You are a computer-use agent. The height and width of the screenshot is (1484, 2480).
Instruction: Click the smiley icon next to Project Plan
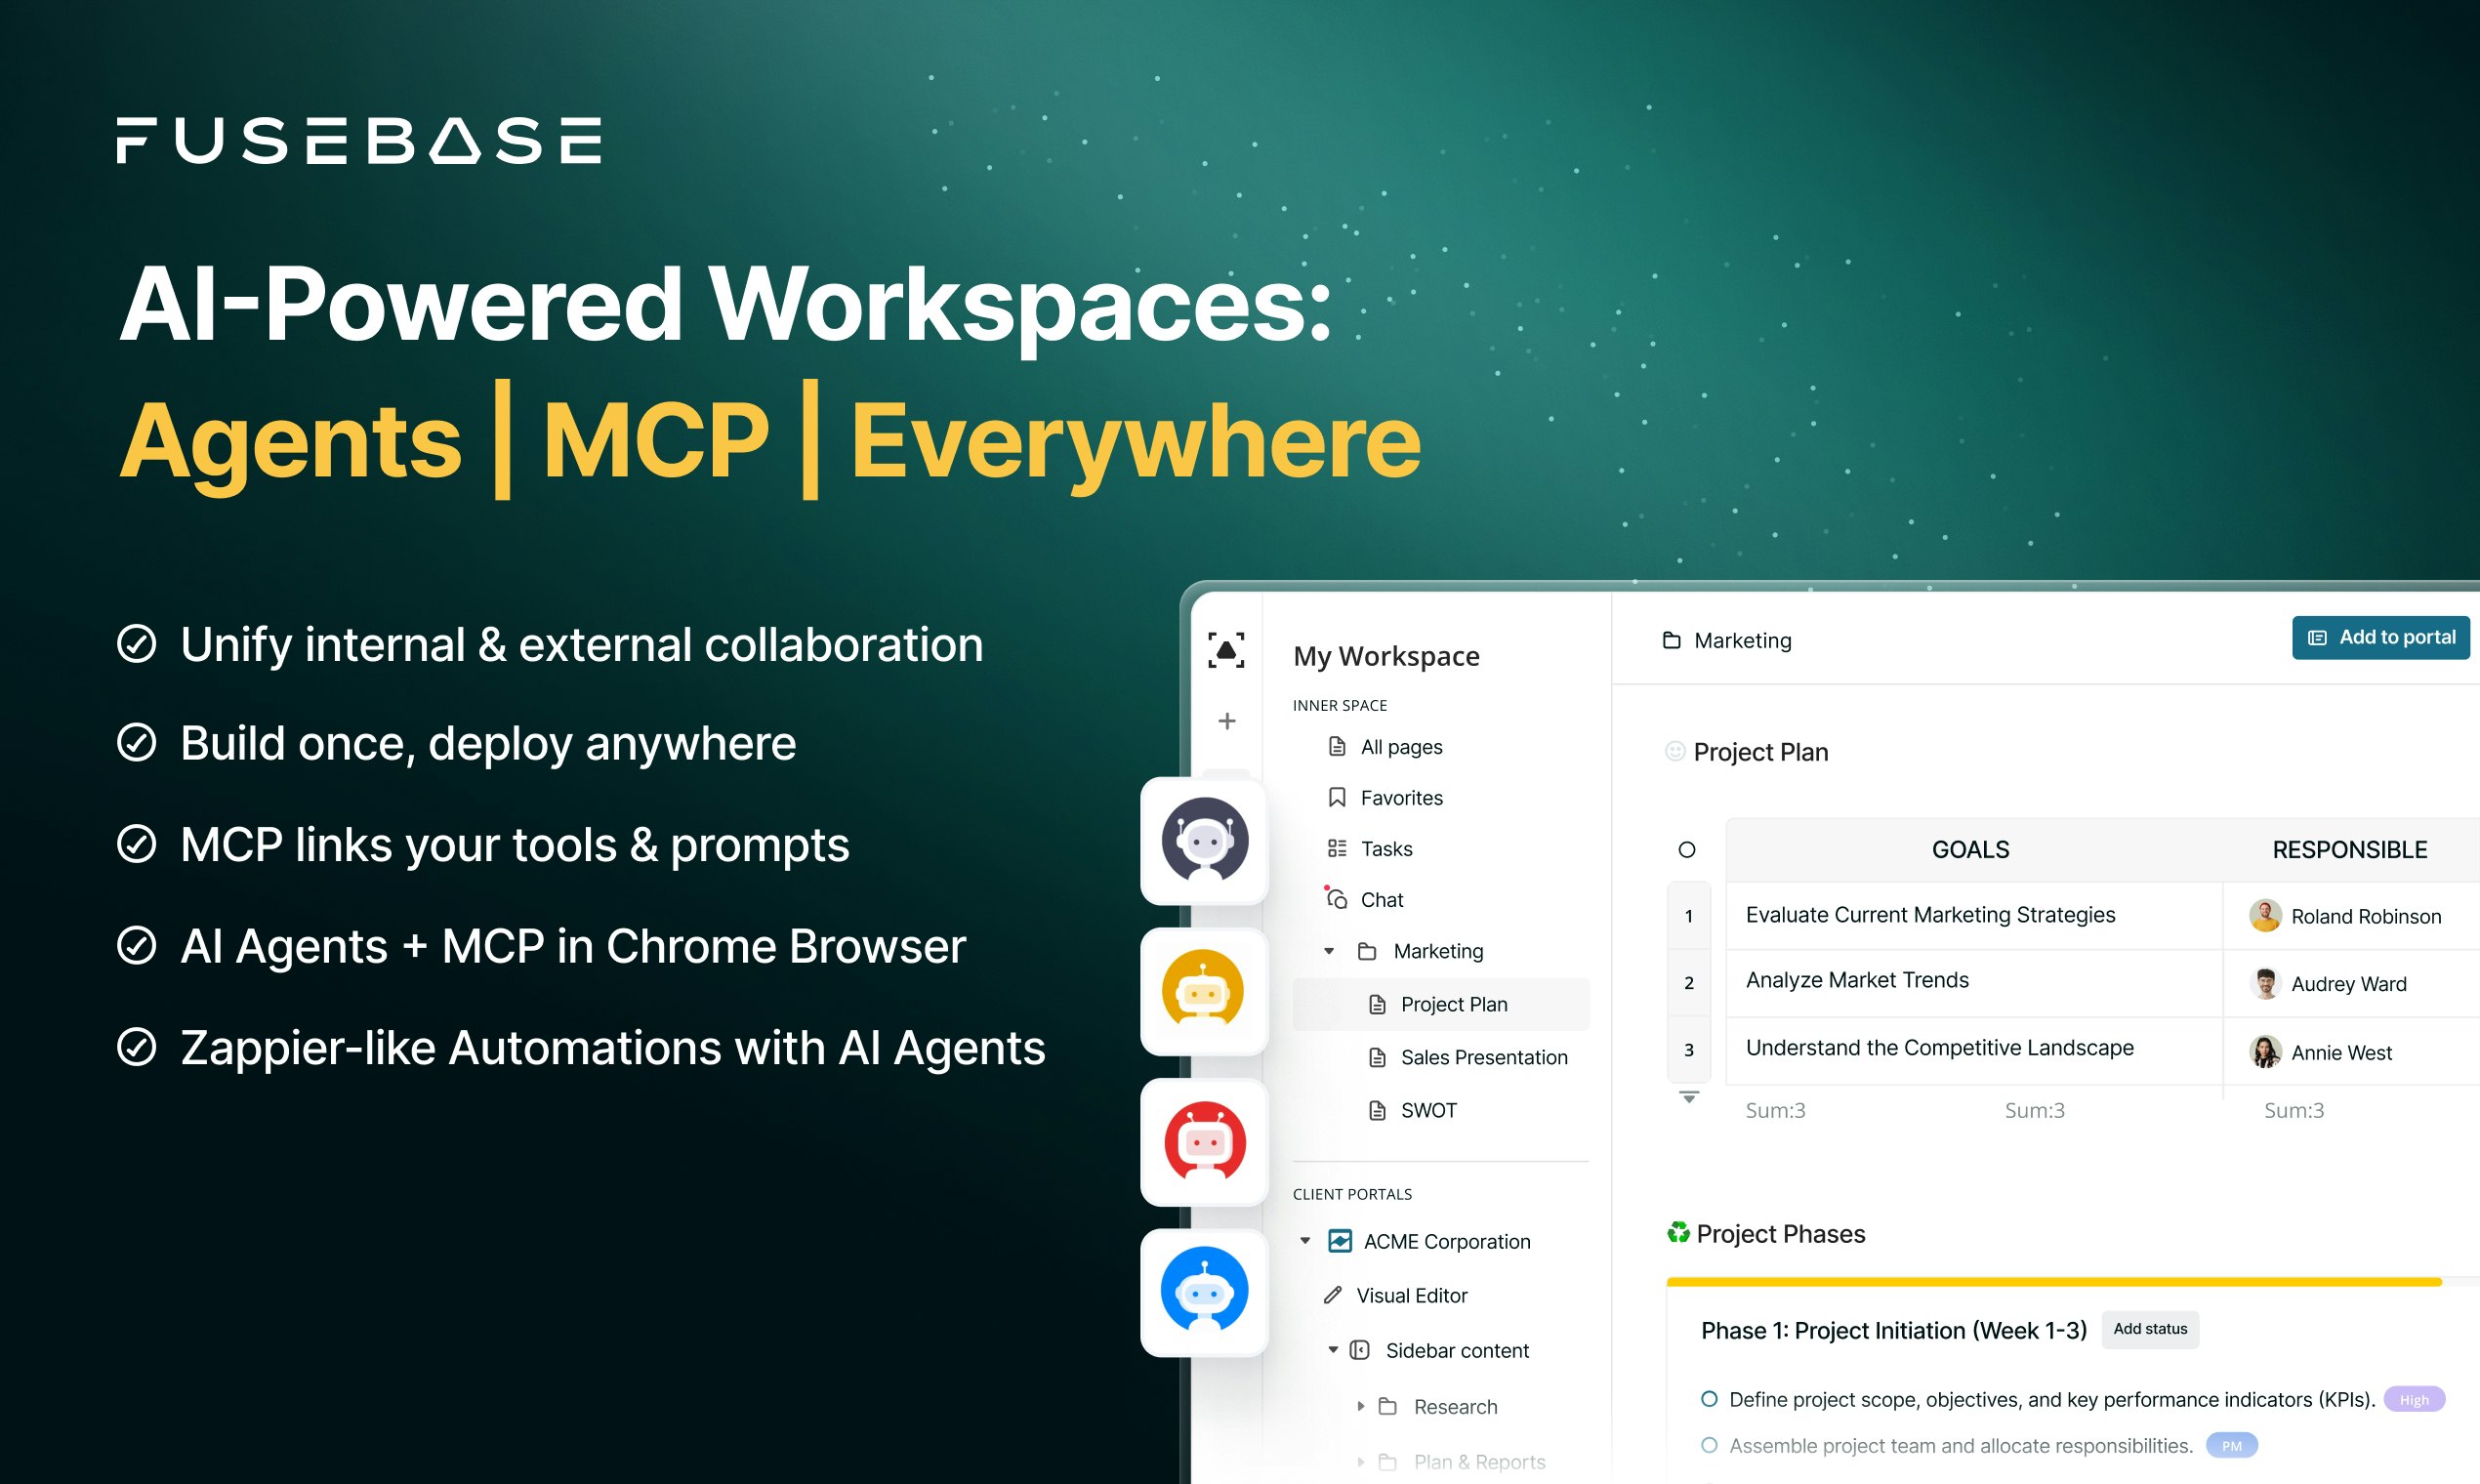click(x=1677, y=751)
